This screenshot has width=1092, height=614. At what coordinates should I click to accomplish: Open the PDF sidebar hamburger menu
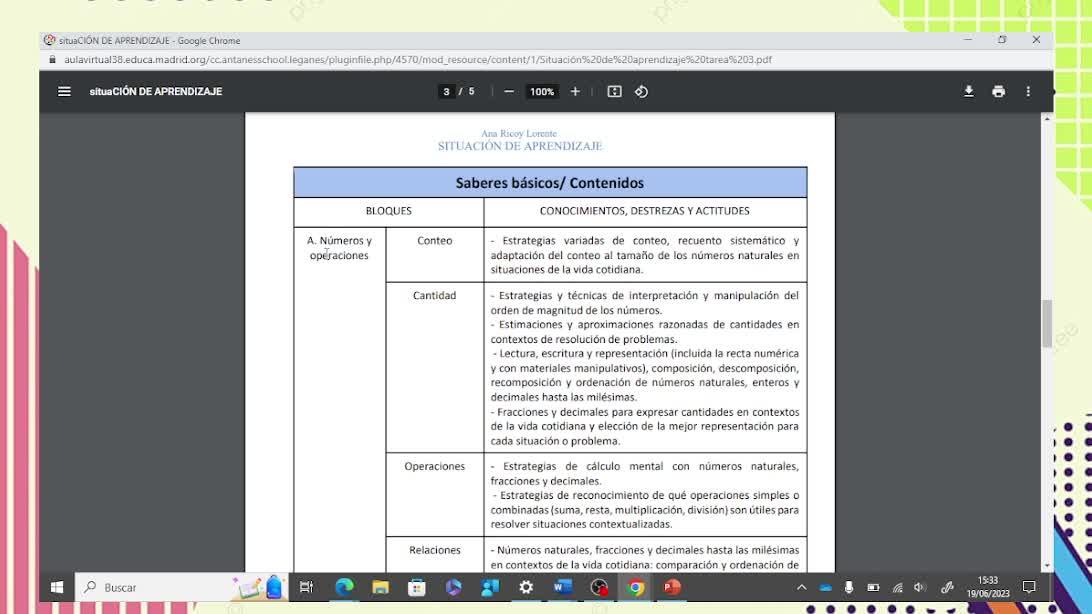[64, 91]
